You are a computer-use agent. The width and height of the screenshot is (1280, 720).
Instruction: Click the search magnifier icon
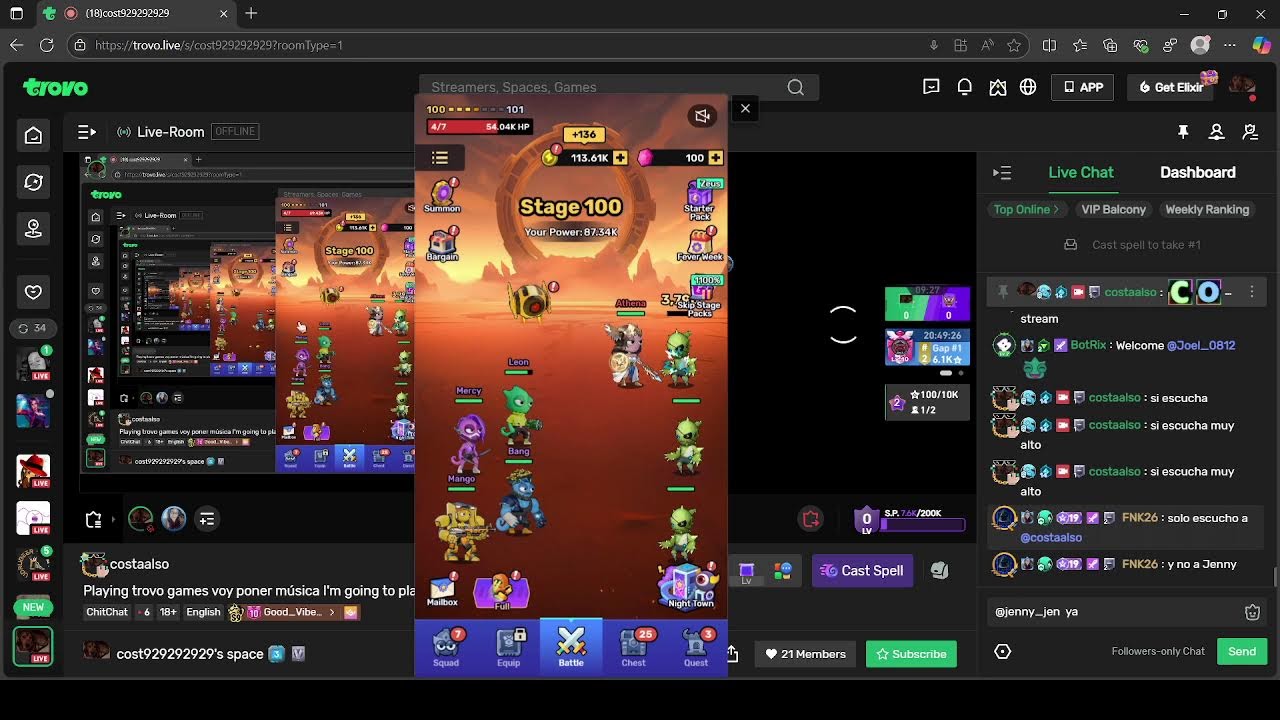click(x=795, y=87)
